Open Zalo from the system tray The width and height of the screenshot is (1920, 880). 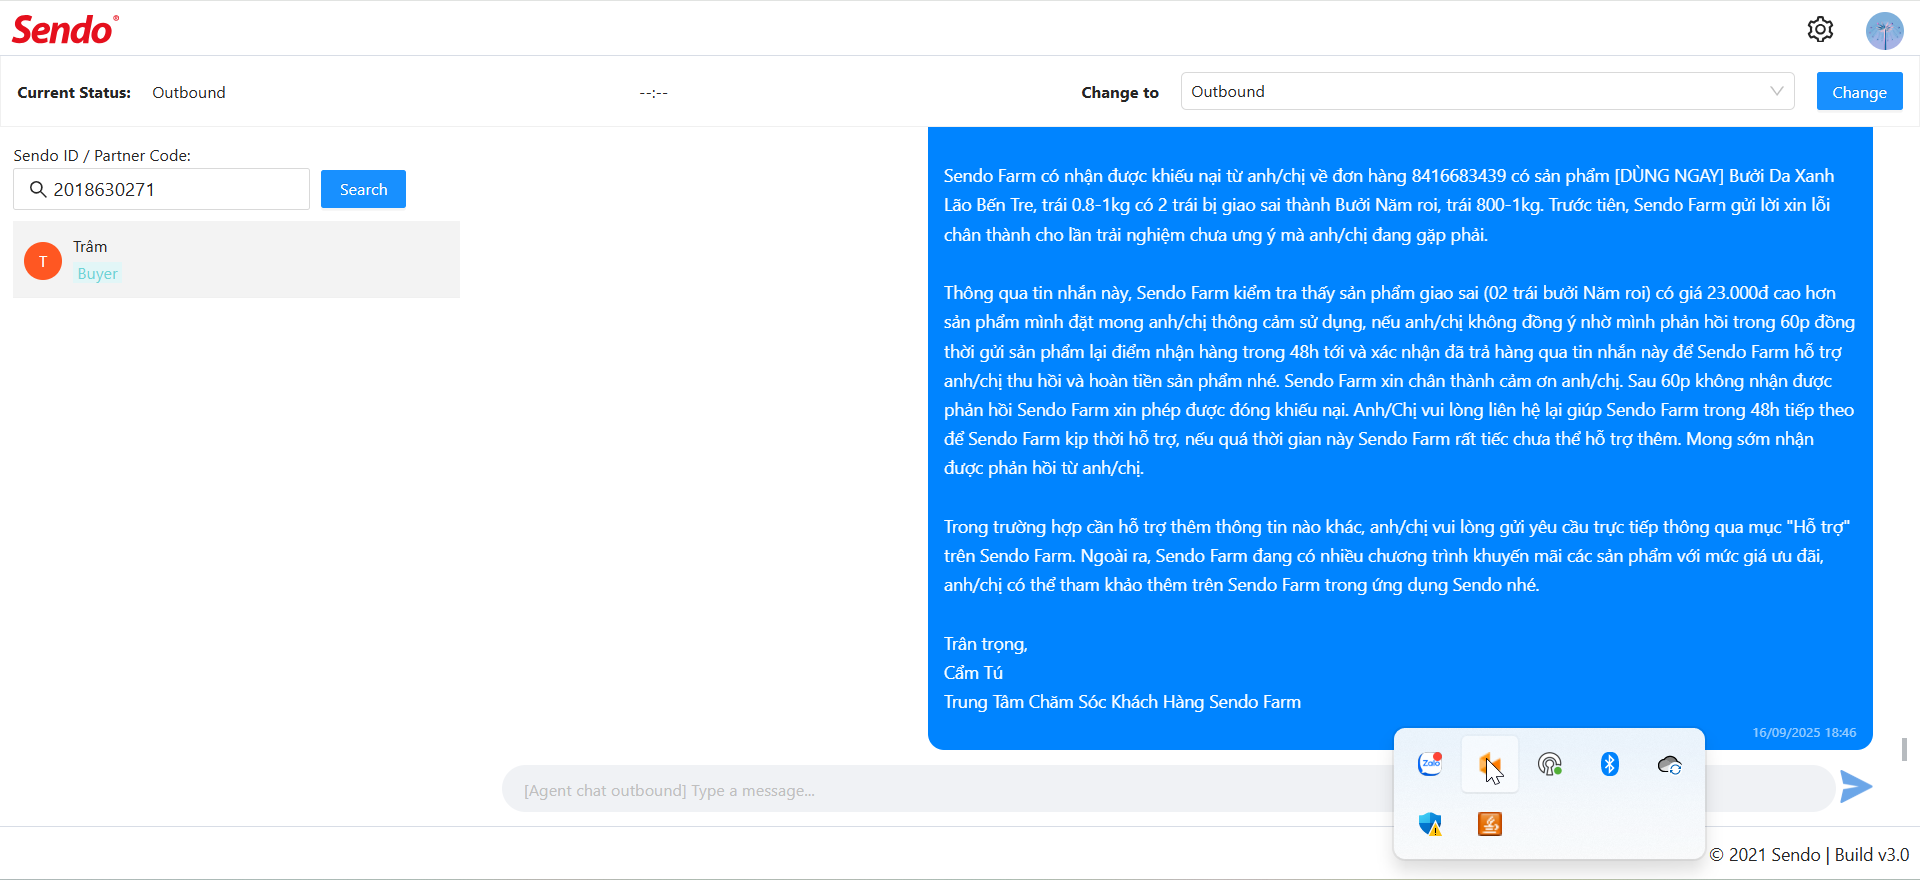pos(1430,764)
